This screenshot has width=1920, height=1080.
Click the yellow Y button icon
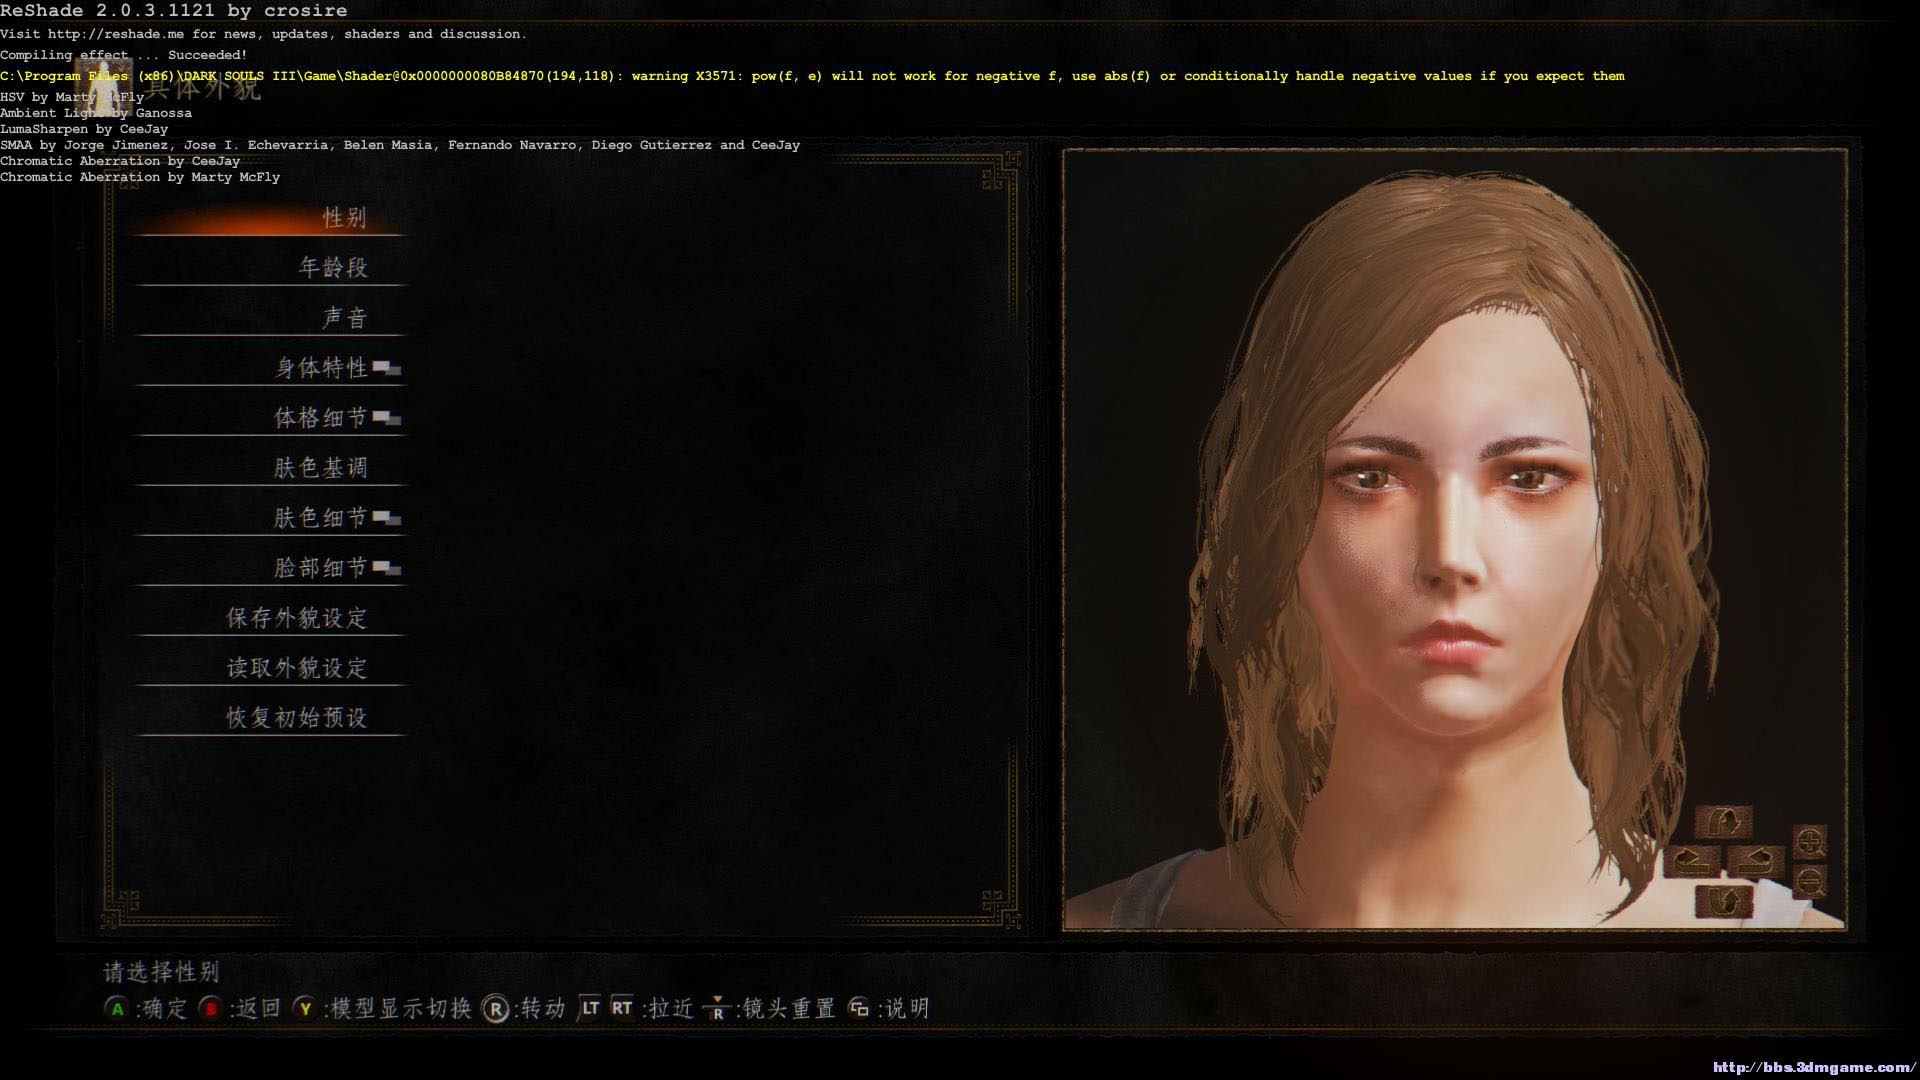tap(305, 1008)
